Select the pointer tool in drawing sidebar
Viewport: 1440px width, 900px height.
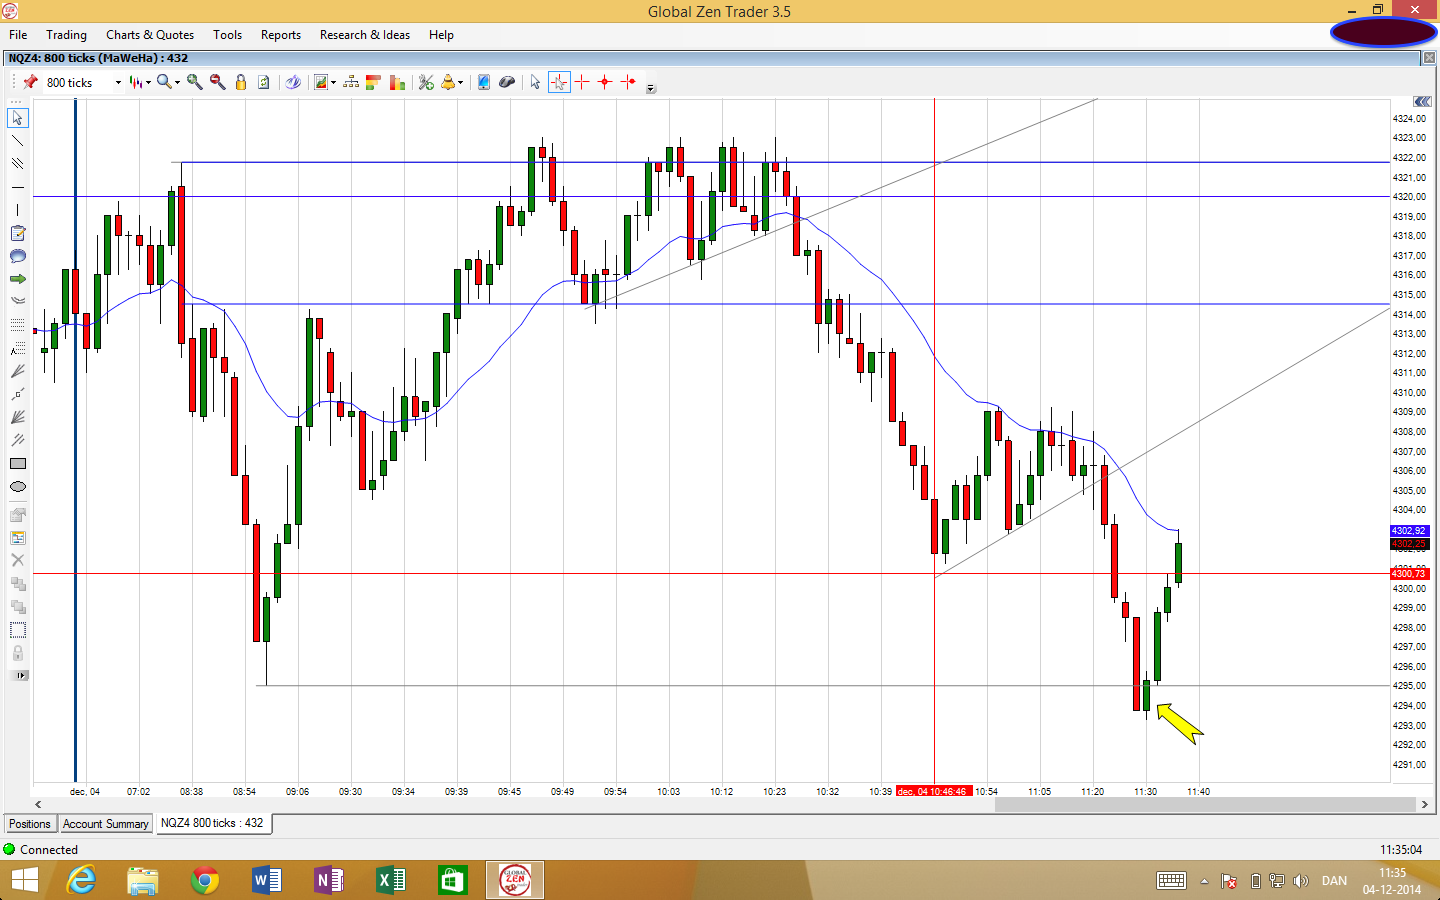click(18, 118)
